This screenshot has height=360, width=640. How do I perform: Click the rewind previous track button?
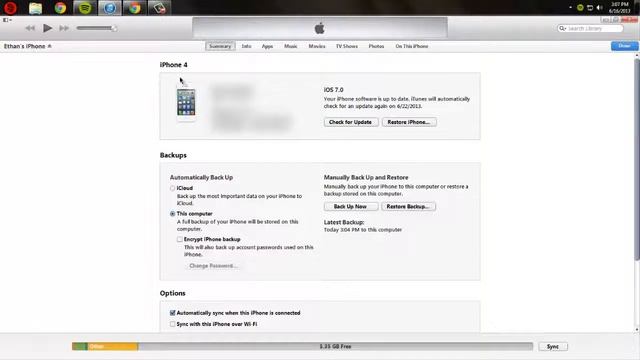(x=30, y=28)
